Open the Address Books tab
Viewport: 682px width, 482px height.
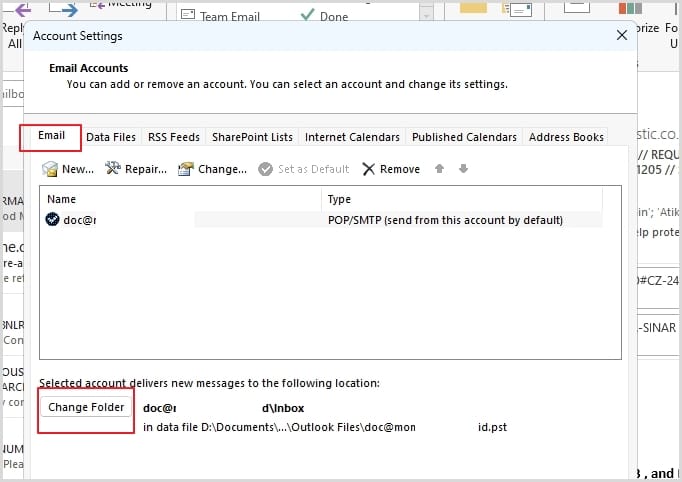[566, 137]
